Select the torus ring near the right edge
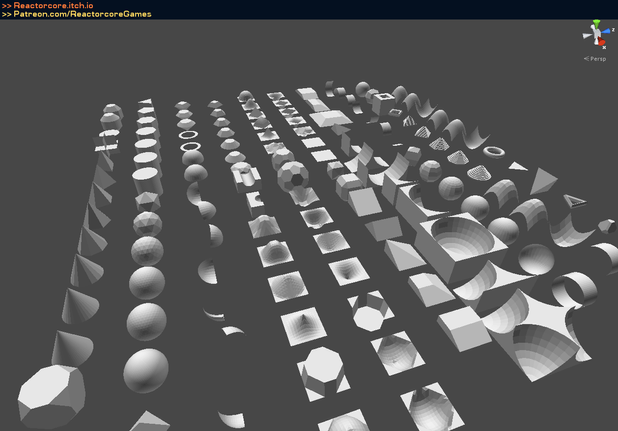618x431 pixels. [x=494, y=151]
